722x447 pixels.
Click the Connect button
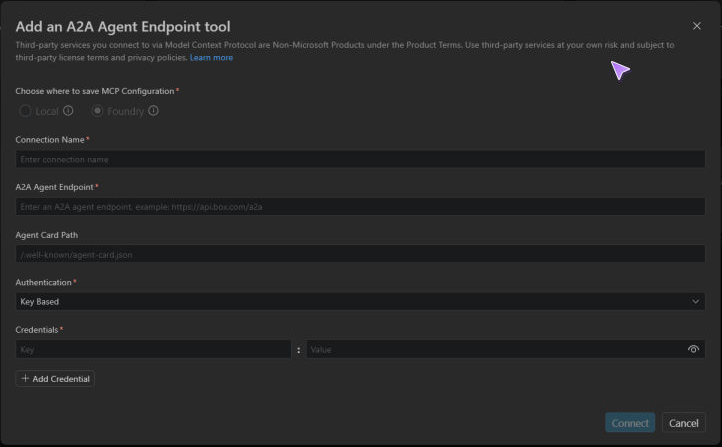[630, 423]
